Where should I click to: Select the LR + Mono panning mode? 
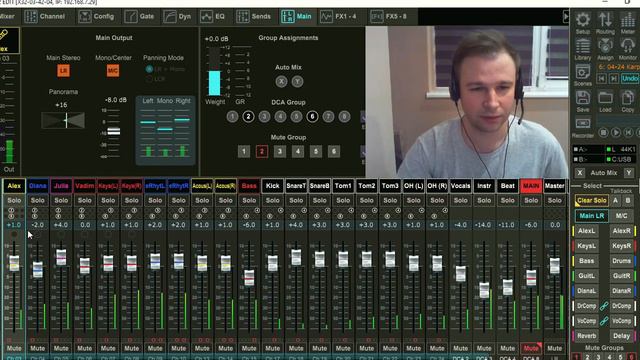(149, 69)
